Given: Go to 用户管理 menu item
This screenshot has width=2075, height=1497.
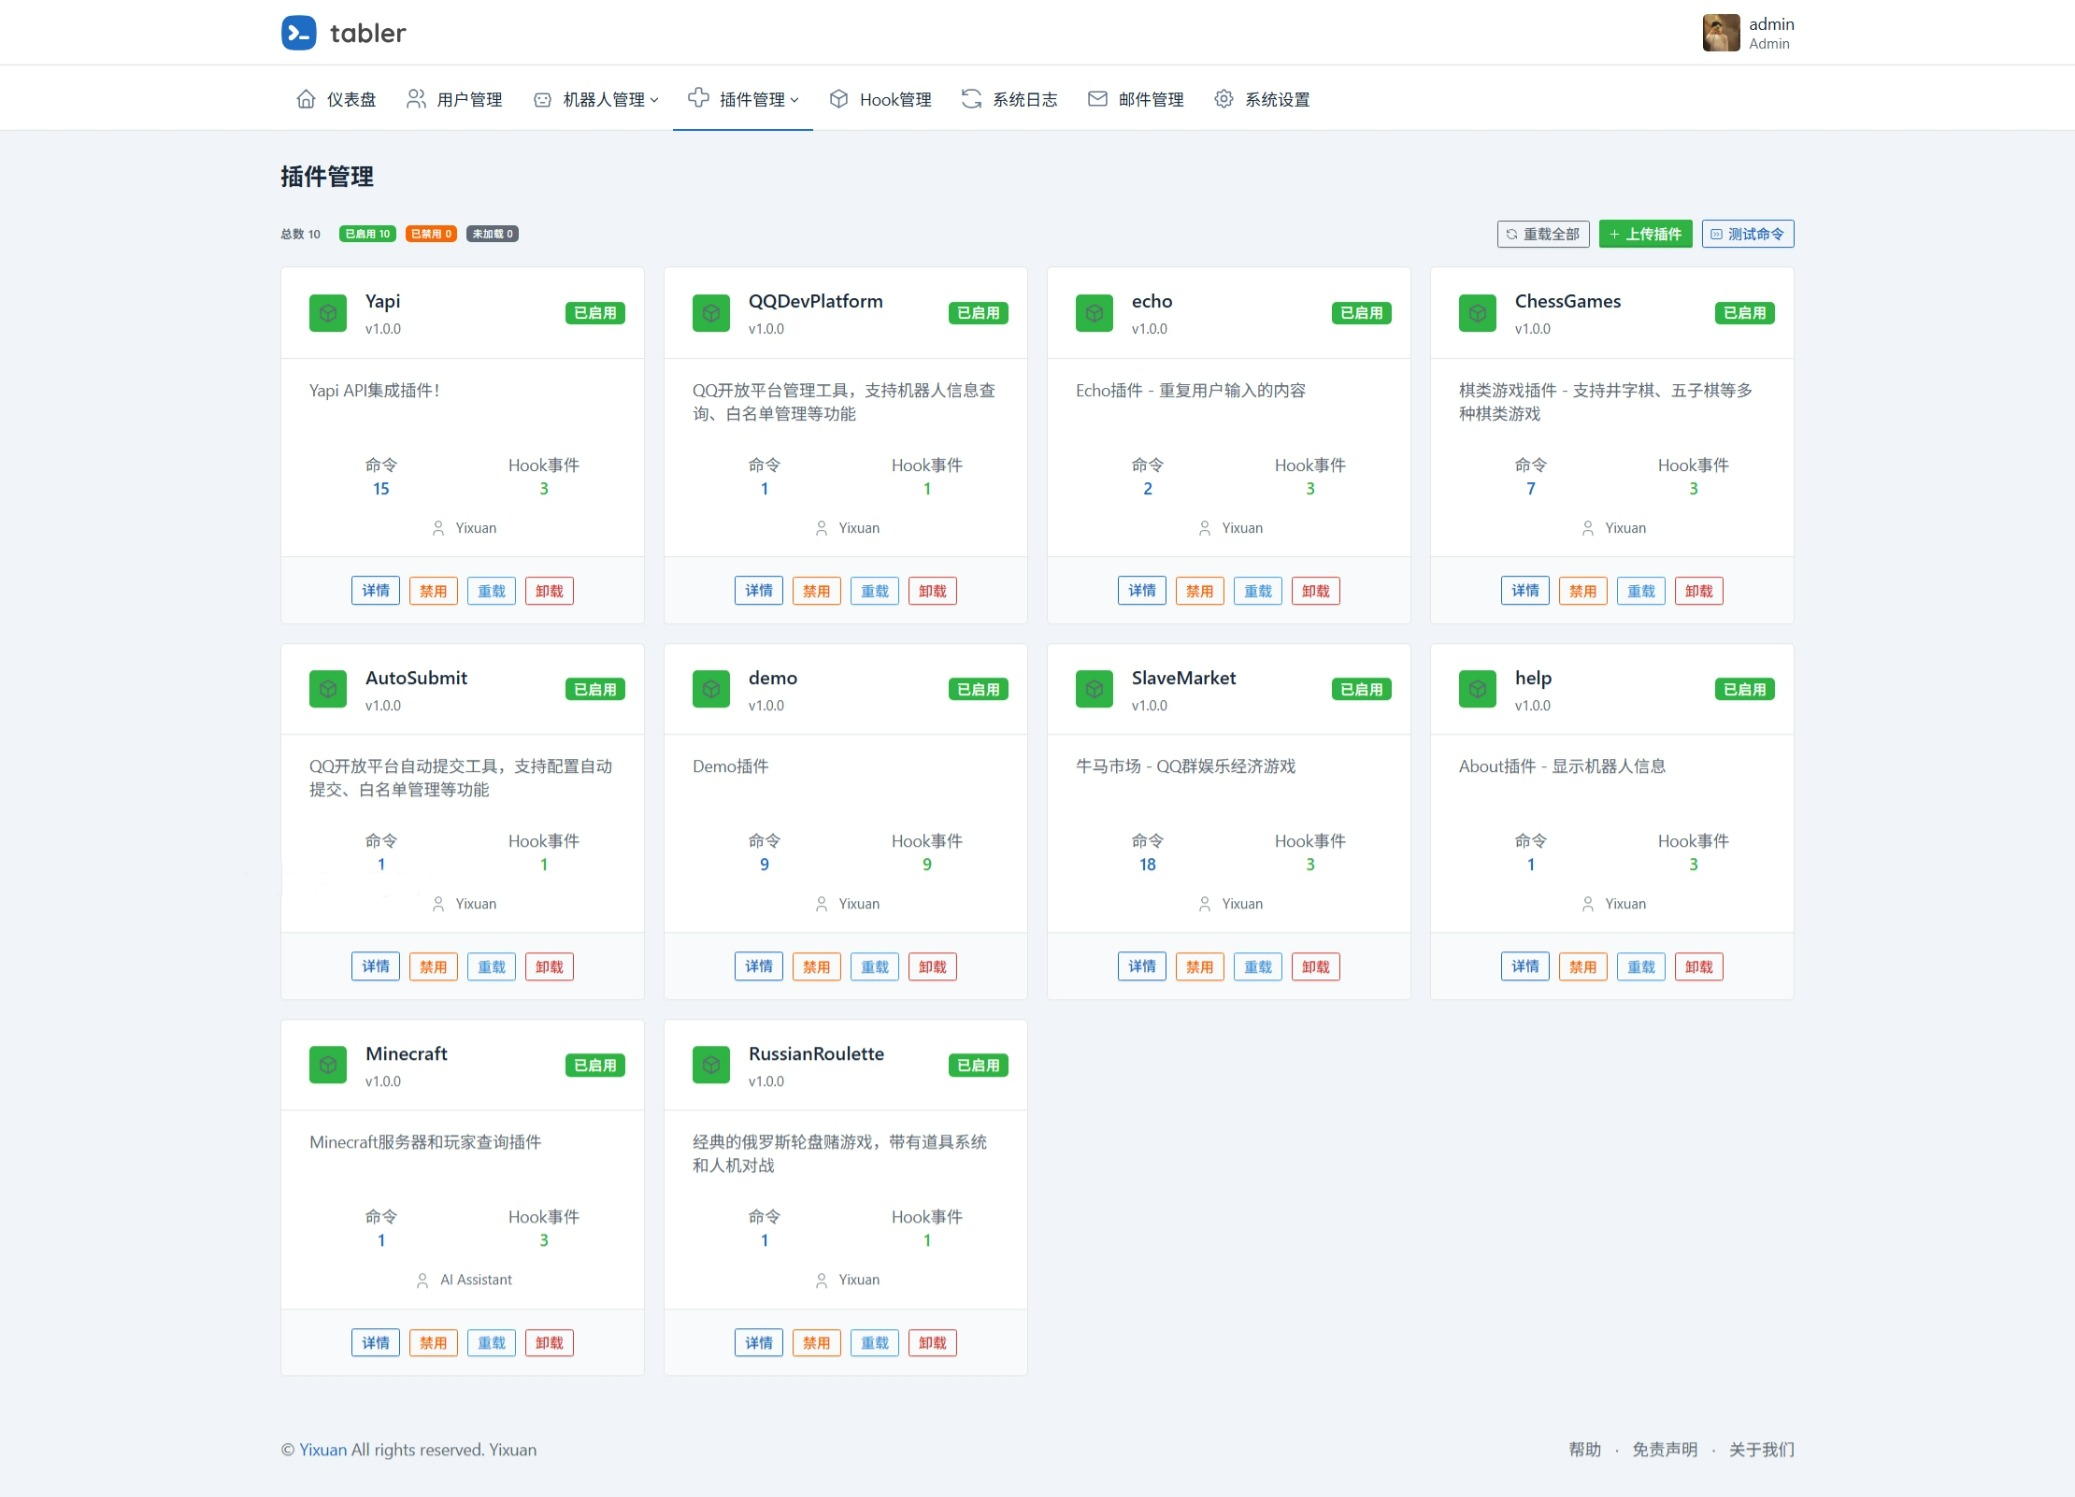Looking at the screenshot, I should [468, 99].
